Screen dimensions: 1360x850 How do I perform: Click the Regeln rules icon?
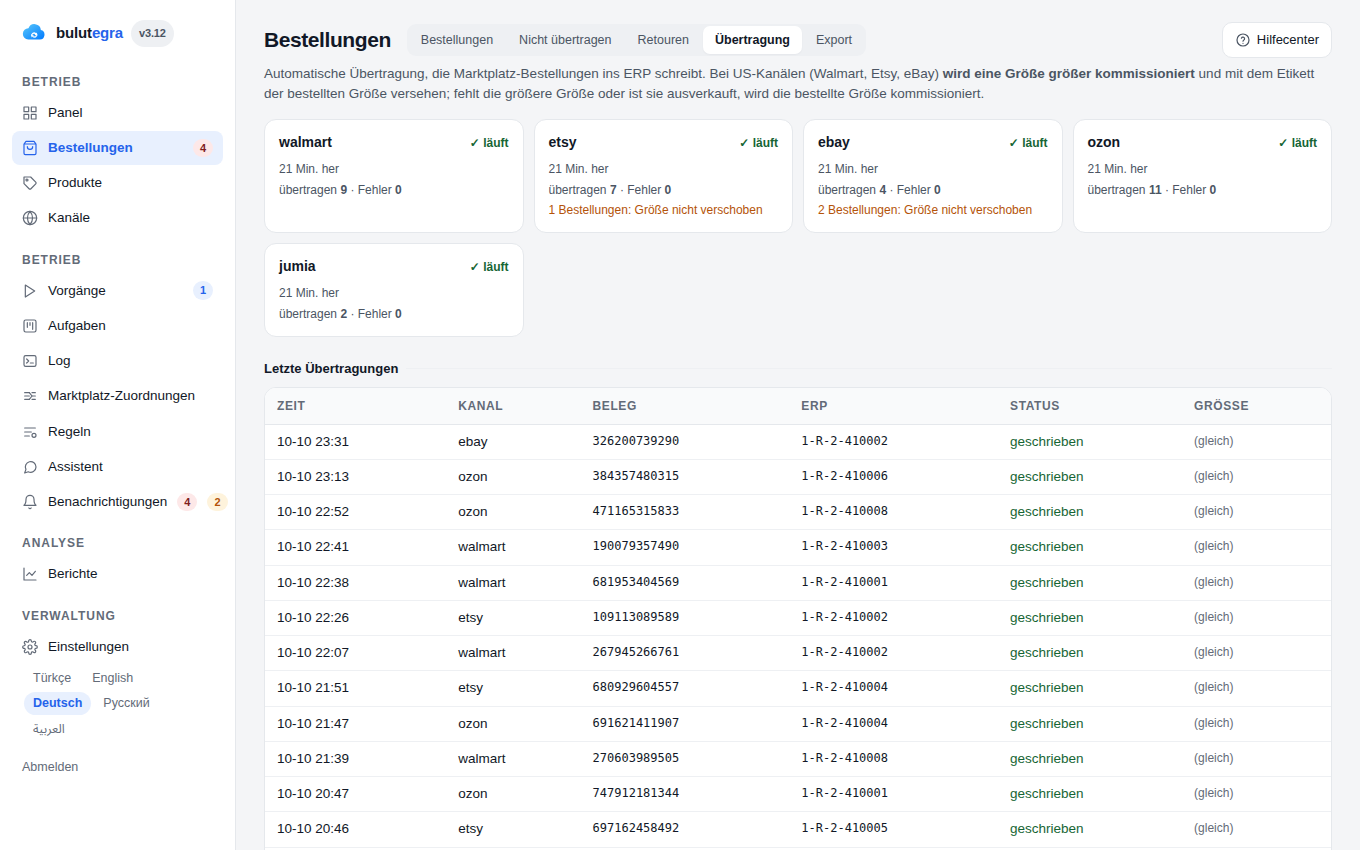click(x=30, y=432)
